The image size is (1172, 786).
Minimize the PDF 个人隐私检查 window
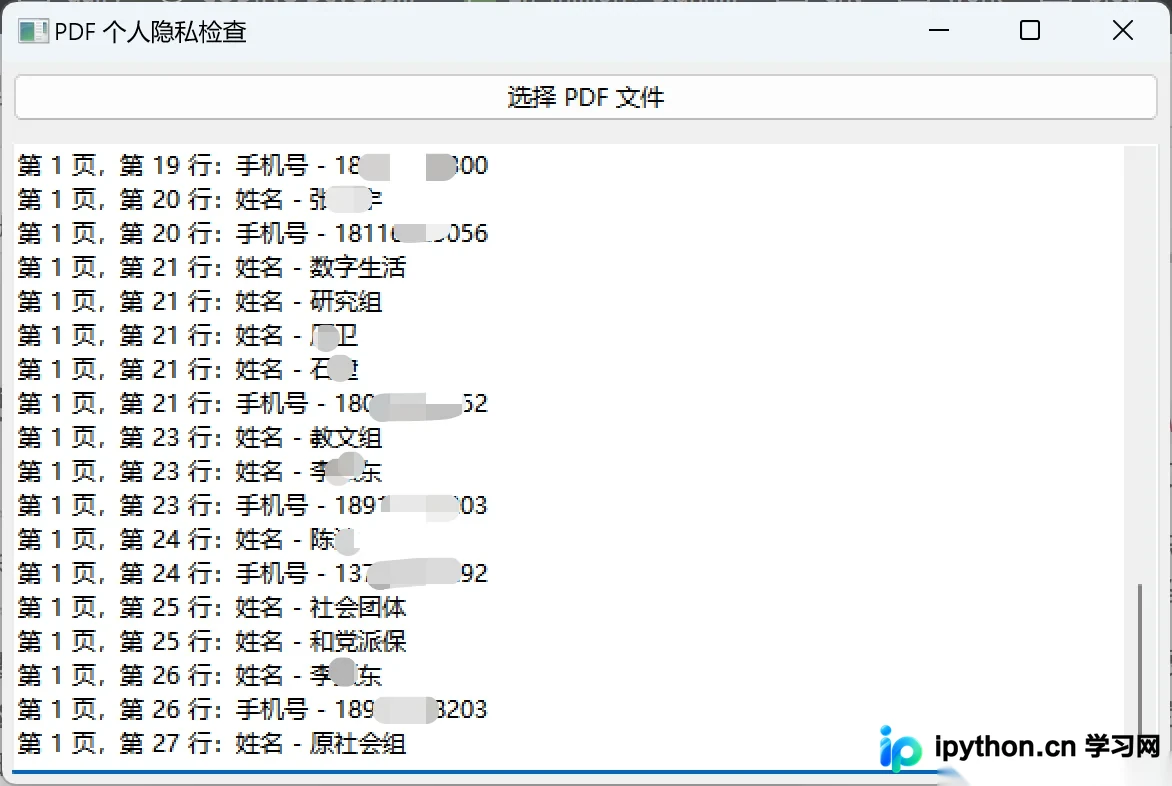(x=939, y=31)
